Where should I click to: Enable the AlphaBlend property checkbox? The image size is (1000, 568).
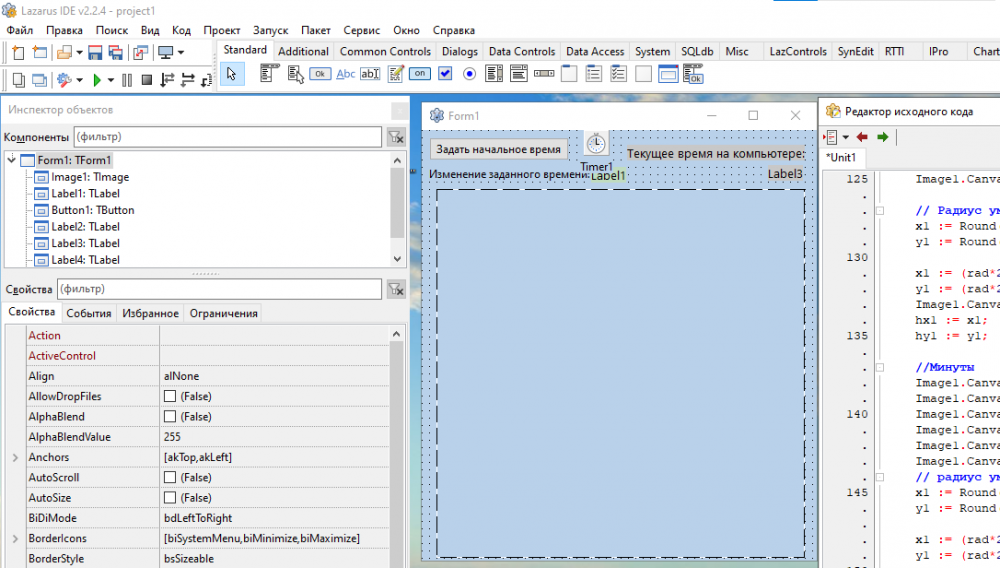pyautogui.click(x=170, y=417)
